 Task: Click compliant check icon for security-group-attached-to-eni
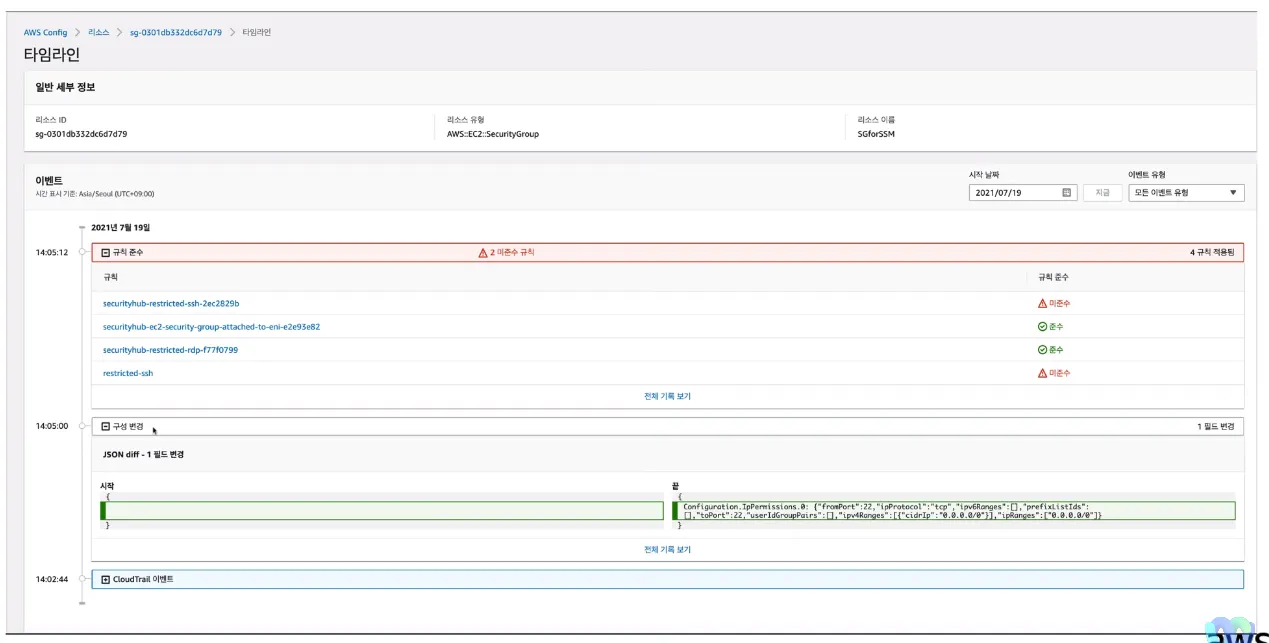1042,327
